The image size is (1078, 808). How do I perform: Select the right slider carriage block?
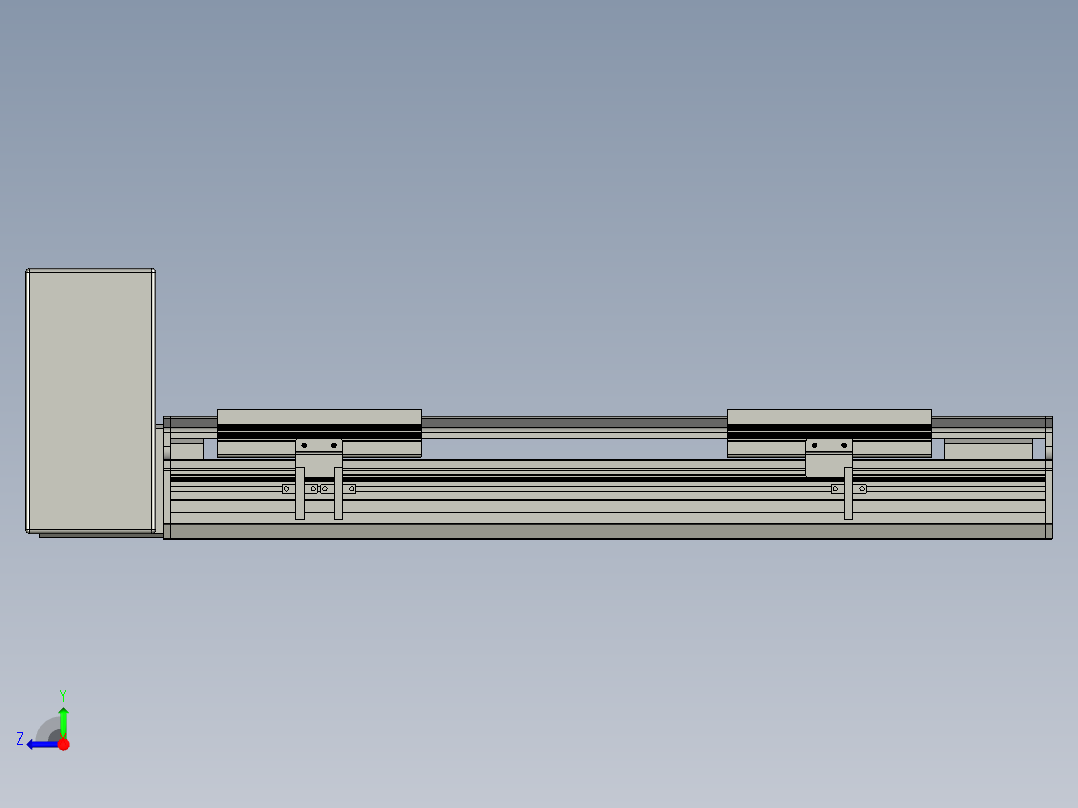830,417
